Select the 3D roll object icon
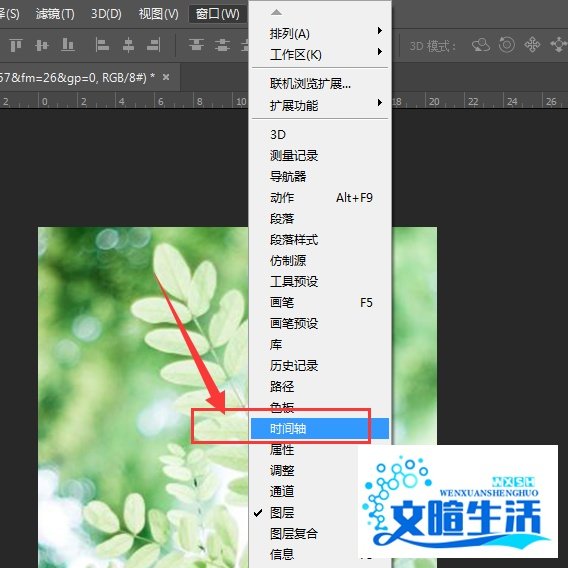This screenshot has height=568, width=568. 507,45
